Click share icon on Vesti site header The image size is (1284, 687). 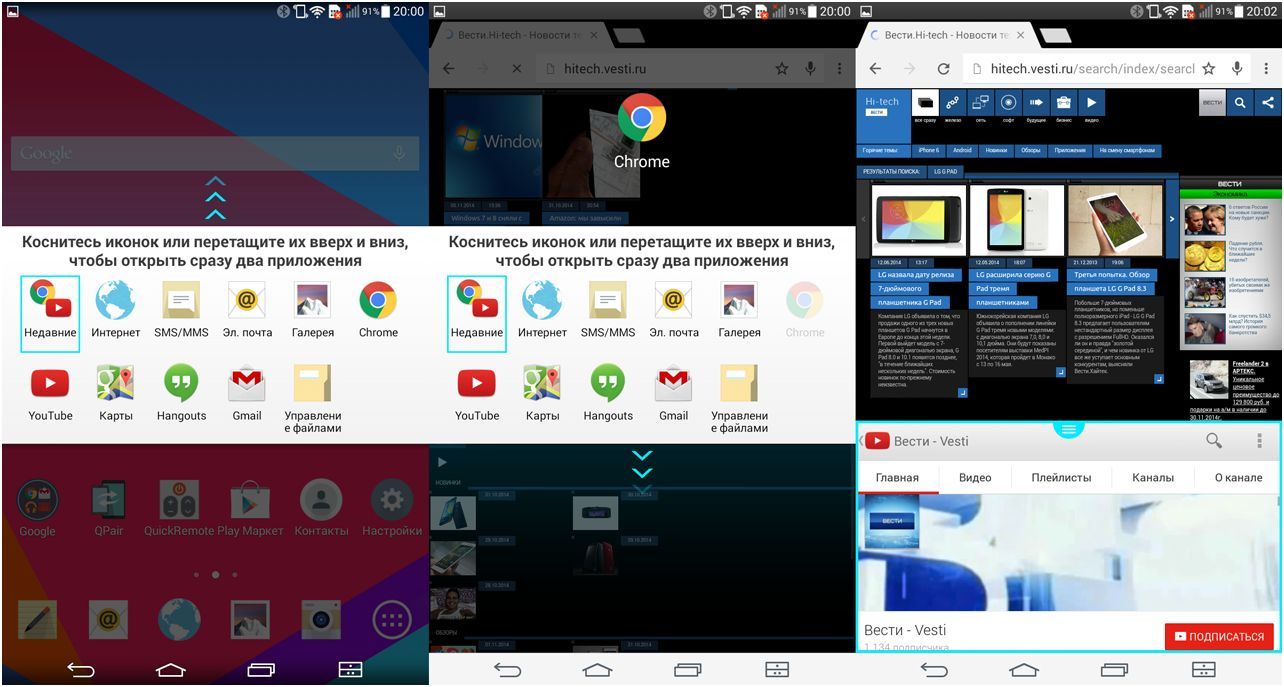pyautogui.click(x=1267, y=102)
